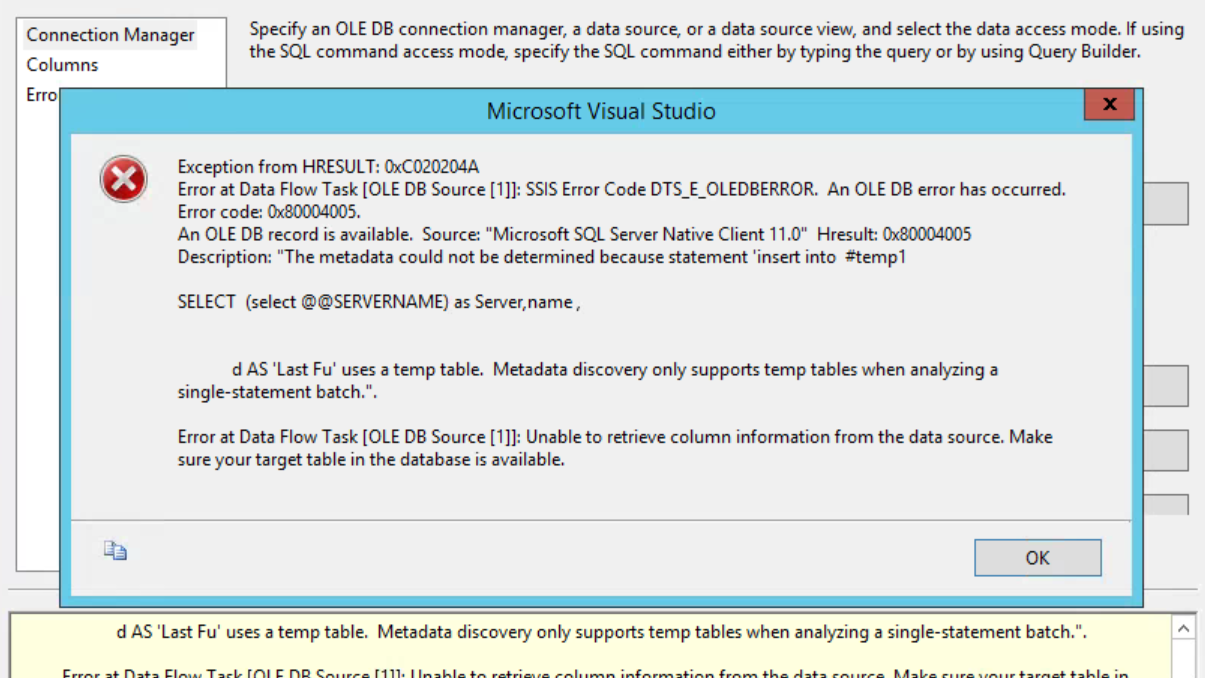The width and height of the screenshot is (1205, 678).
Task: Click the OLE DB connection description text
Action: coord(716,41)
